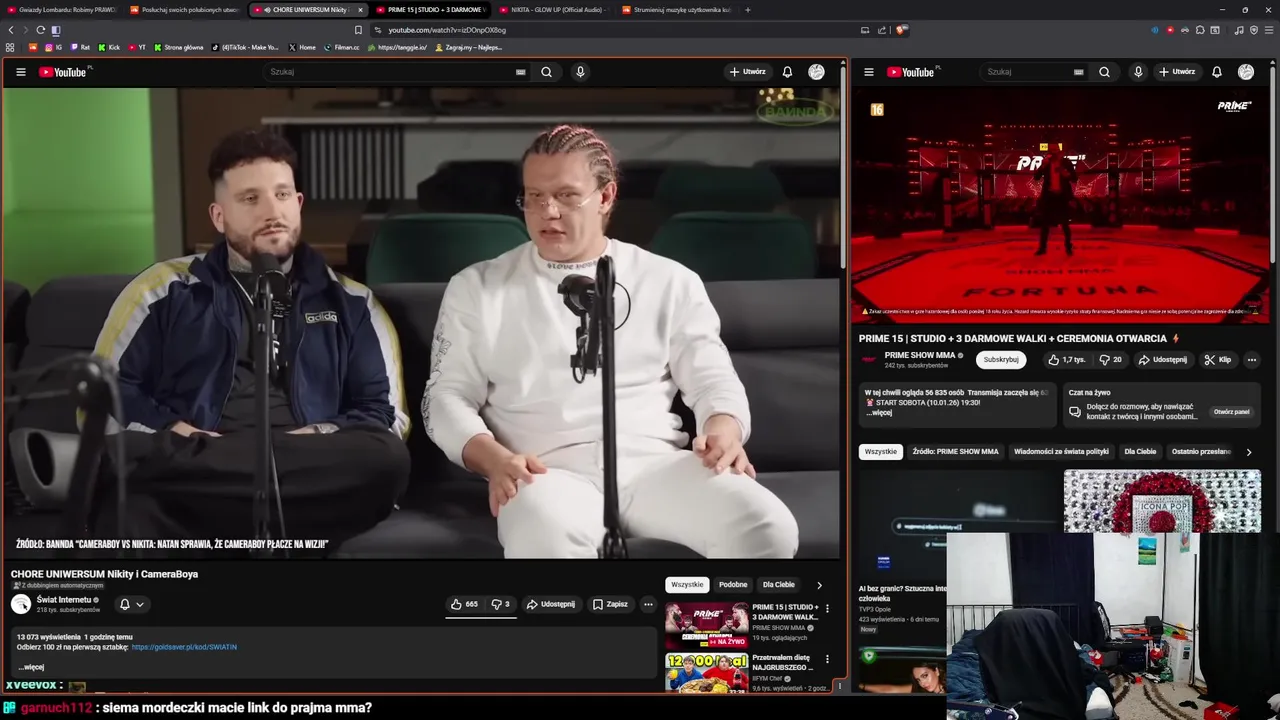Dislike the PRIME 15 livestream
1280x720 pixels.
1111,360
